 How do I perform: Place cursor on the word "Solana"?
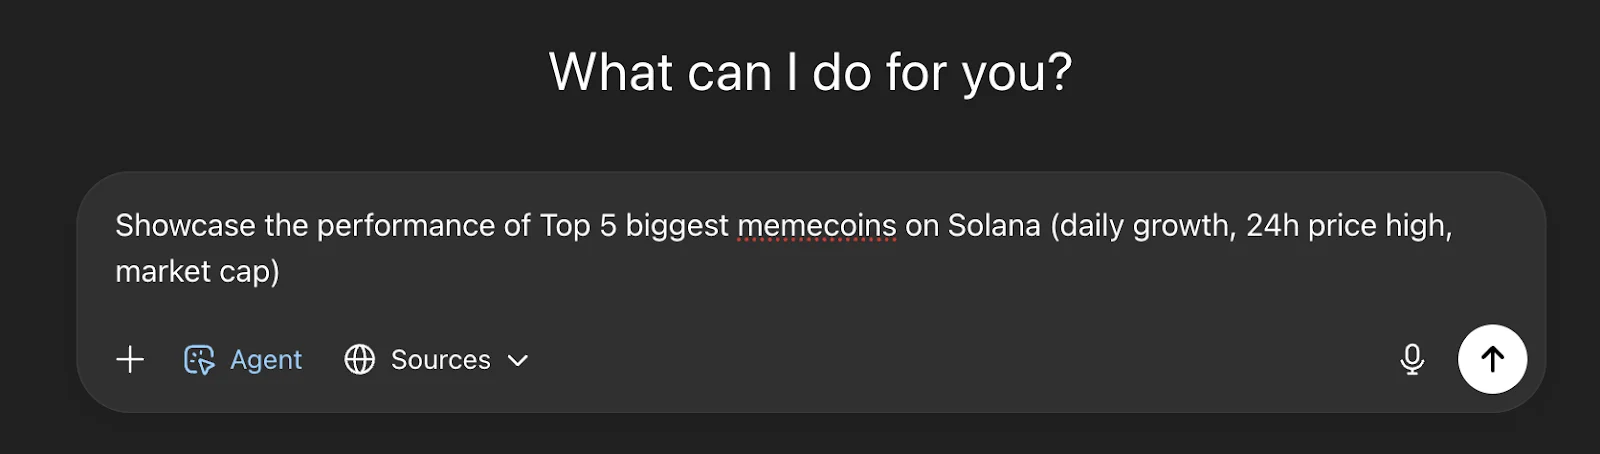993,226
